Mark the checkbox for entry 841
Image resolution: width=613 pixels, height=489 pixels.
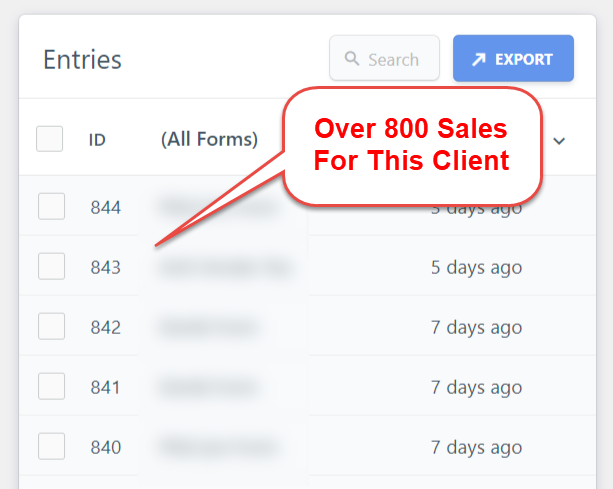click(51, 387)
